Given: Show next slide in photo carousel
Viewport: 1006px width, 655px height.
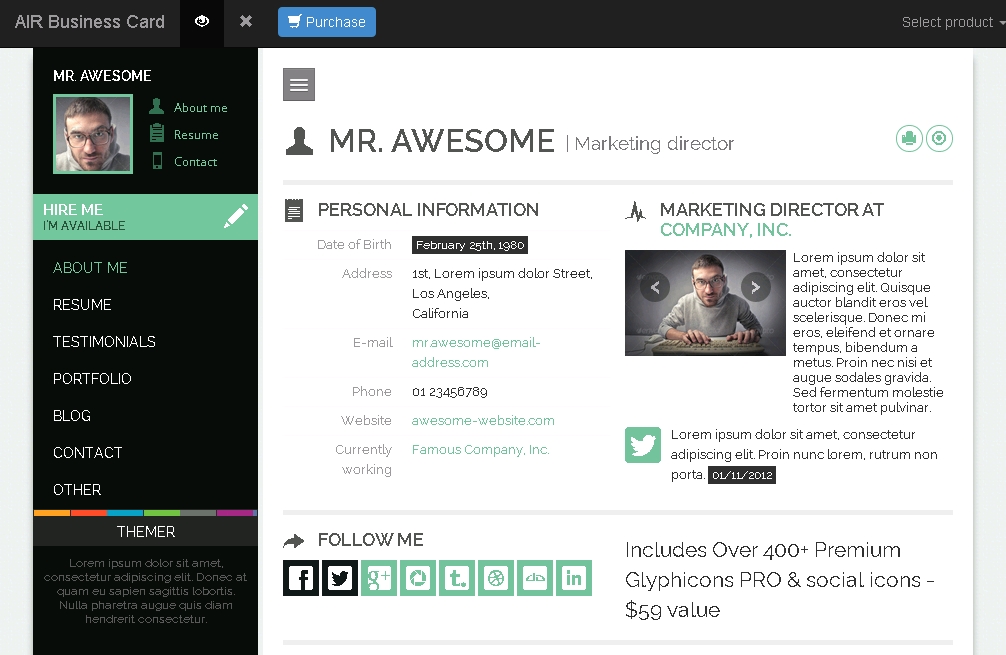Looking at the screenshot, I should 756,288.
